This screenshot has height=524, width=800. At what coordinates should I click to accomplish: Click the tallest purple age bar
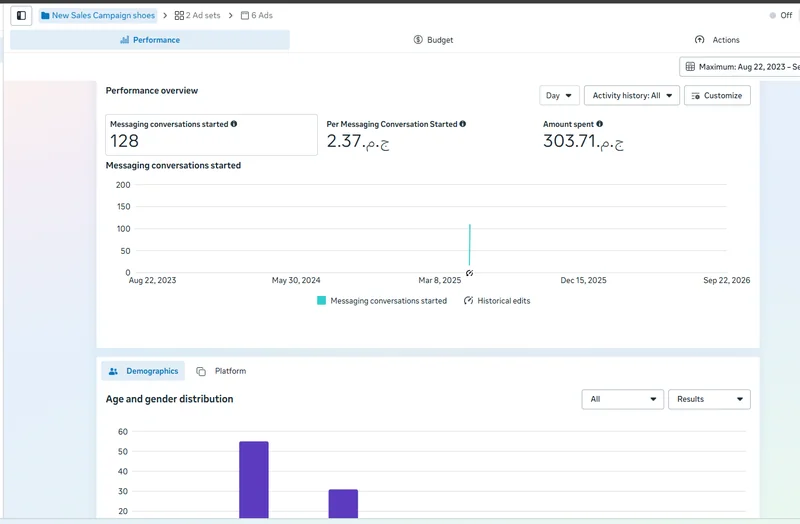(x=254, y=480)
